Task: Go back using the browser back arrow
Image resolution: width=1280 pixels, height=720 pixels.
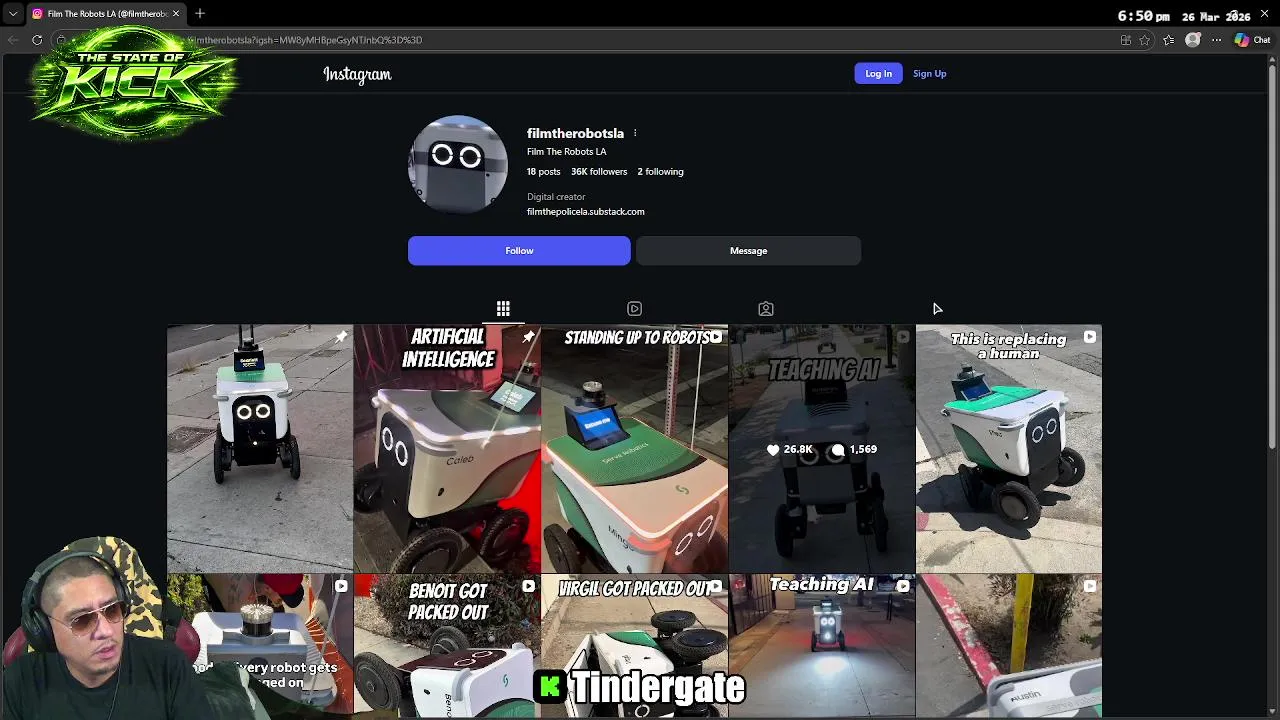Action: (12, 40)
